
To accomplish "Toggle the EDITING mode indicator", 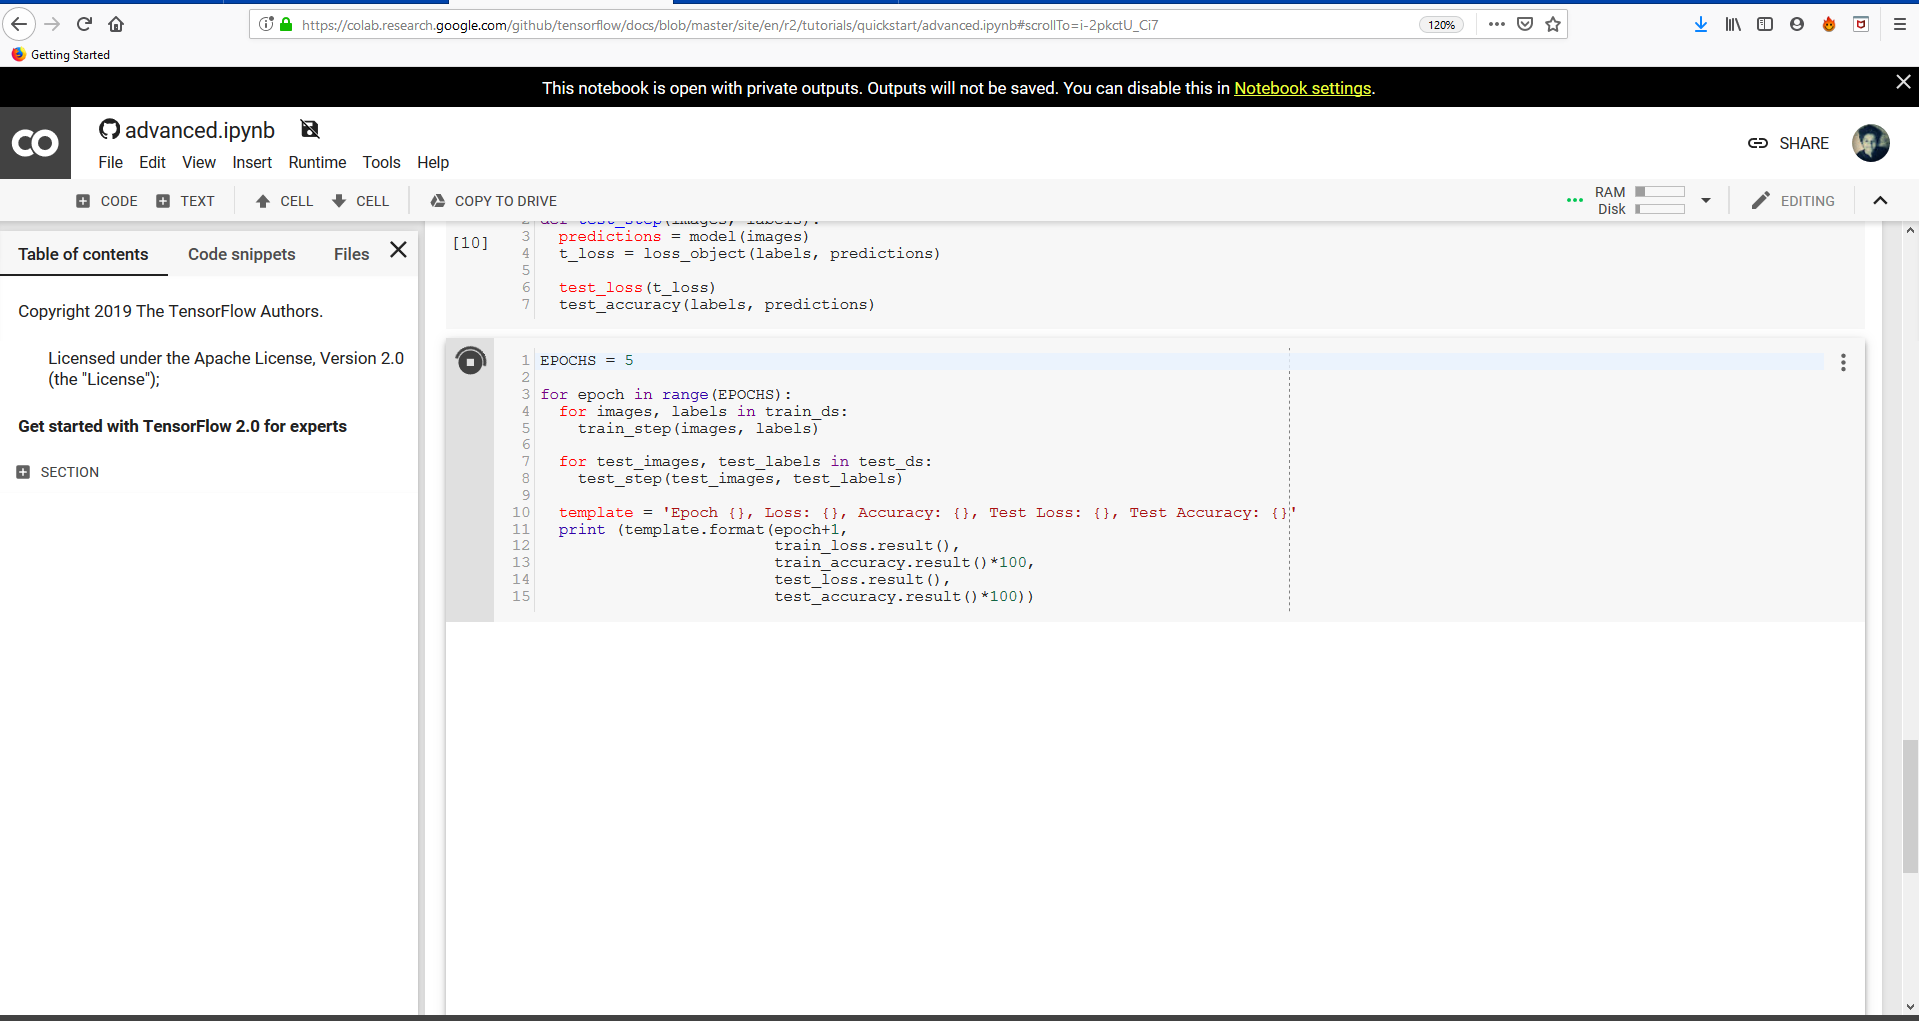I will (x=1793, y=200).
